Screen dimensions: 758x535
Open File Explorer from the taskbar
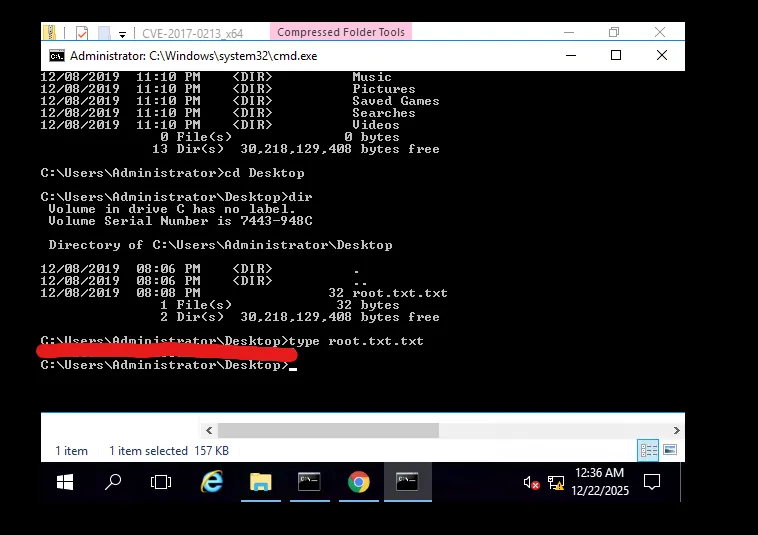click(x=260, y=482)
